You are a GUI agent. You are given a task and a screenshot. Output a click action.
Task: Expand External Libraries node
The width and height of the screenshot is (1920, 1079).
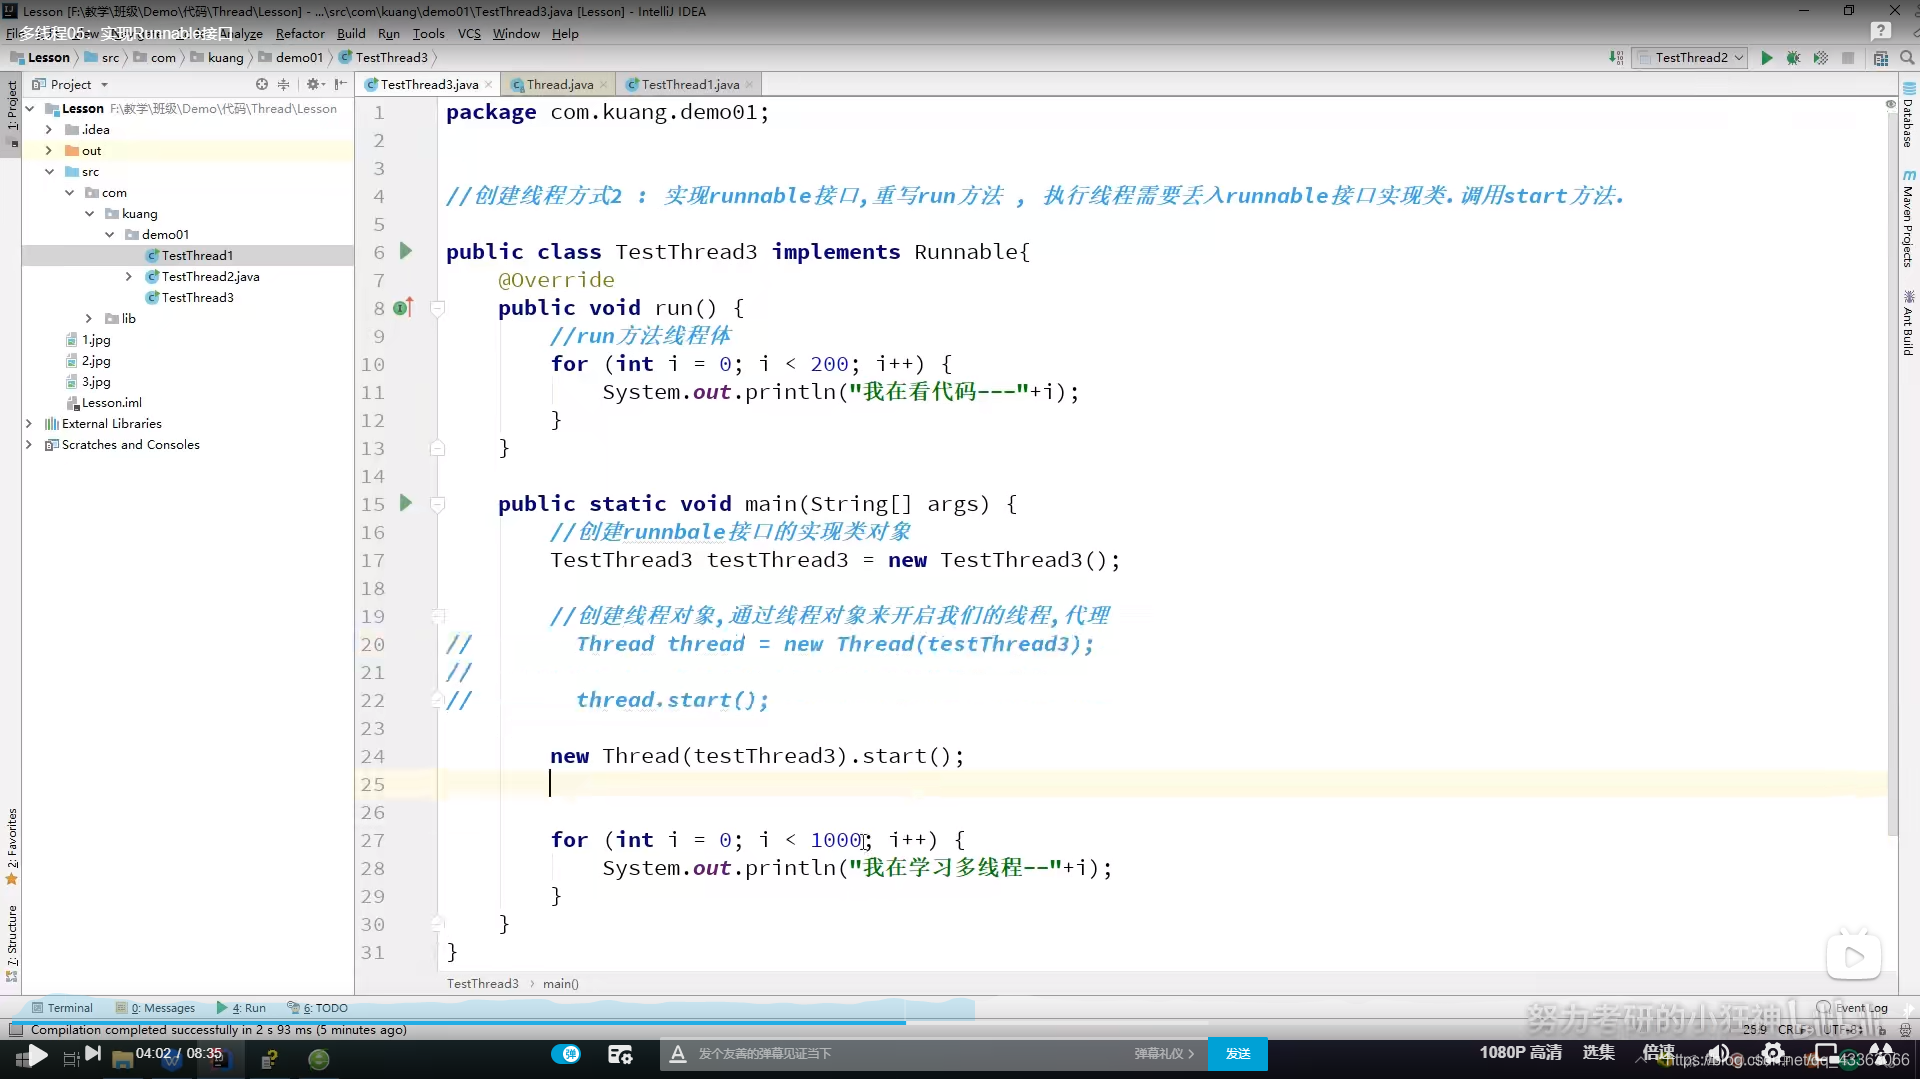click(x=29, y=424)
